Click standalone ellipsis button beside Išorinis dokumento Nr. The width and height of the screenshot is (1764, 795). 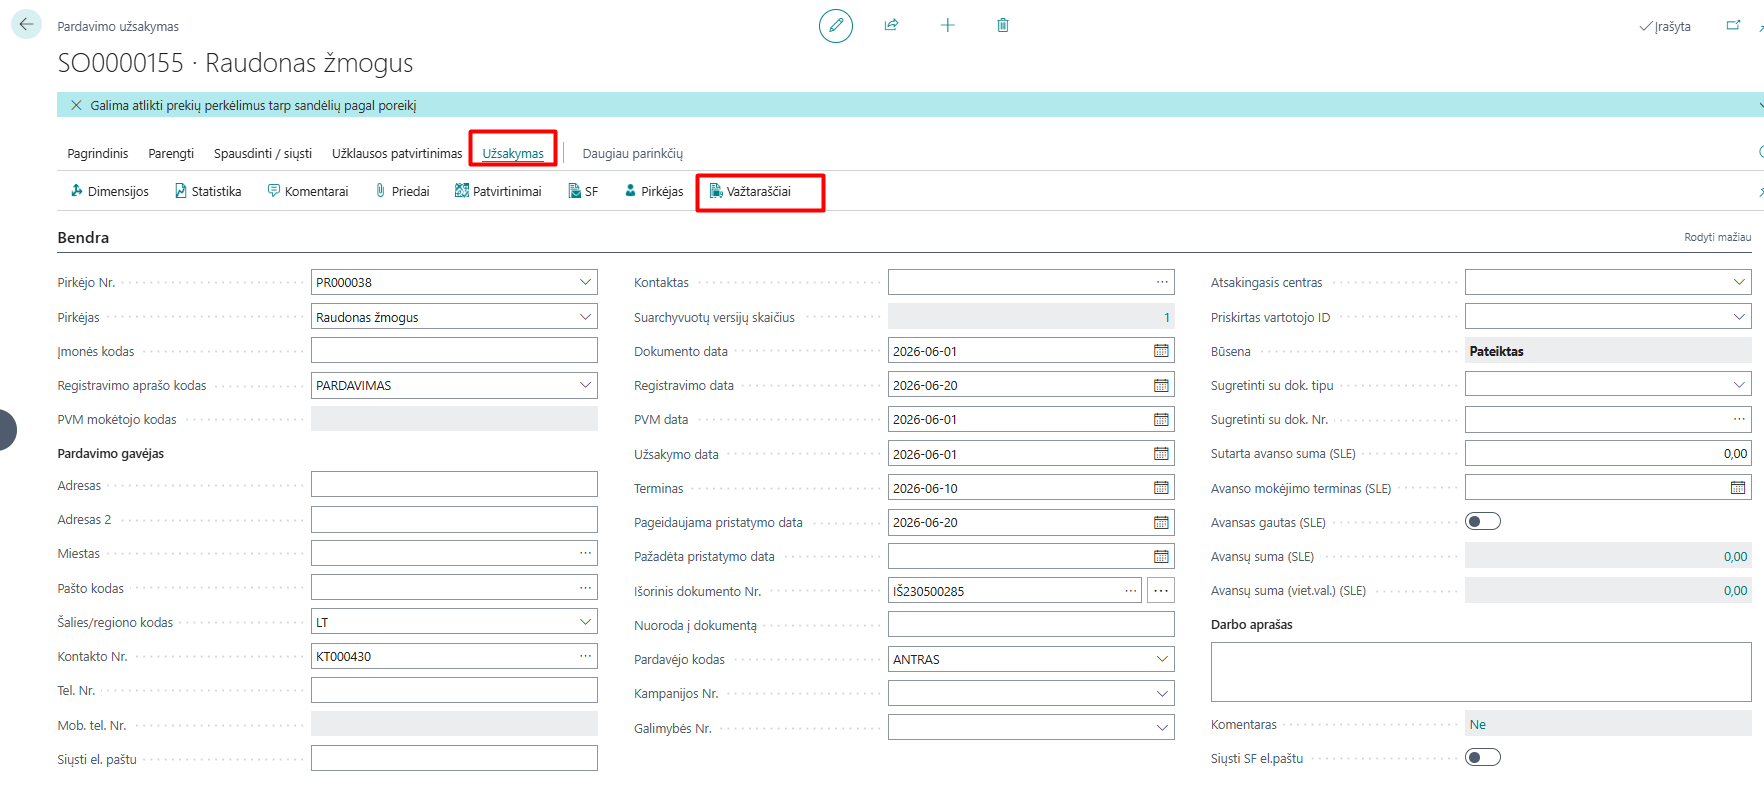(1161, 591)
